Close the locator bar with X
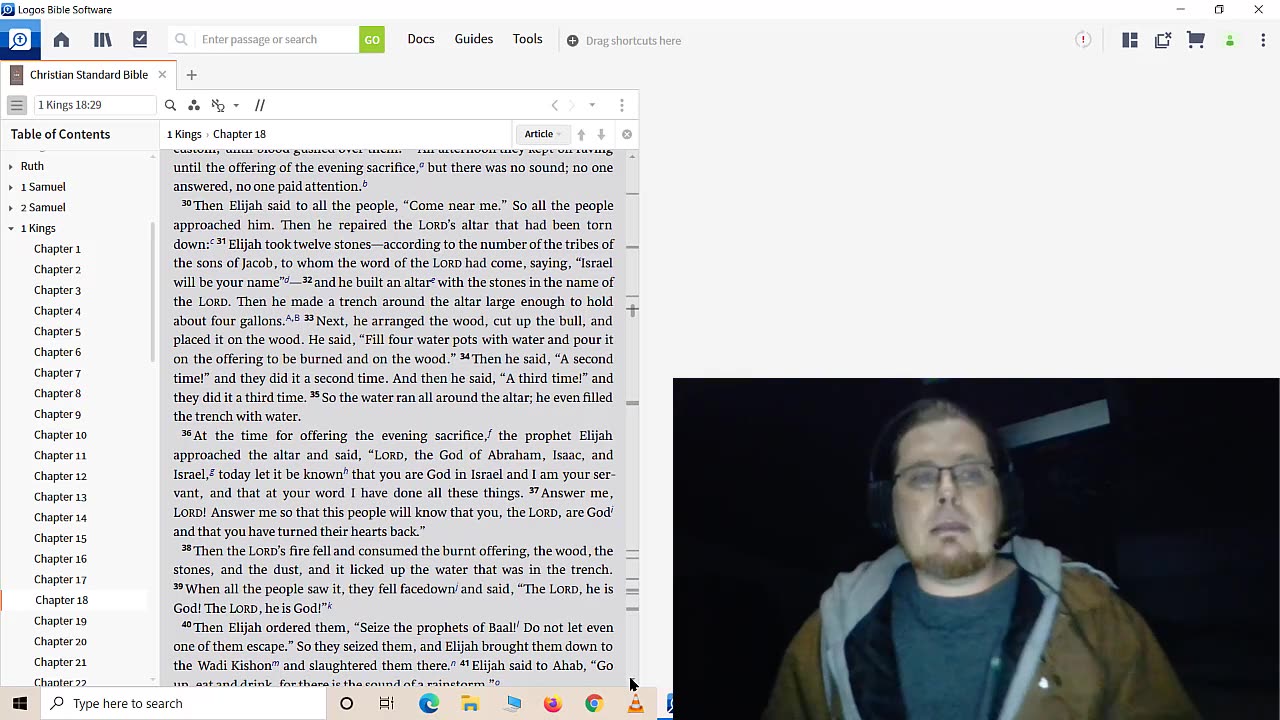The height and width of the screenshot is (720, 1280). tap(627, 134)
